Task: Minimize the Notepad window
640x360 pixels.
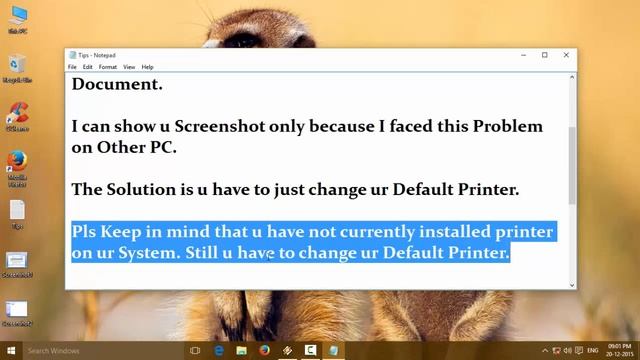Action: click(524, 55)
